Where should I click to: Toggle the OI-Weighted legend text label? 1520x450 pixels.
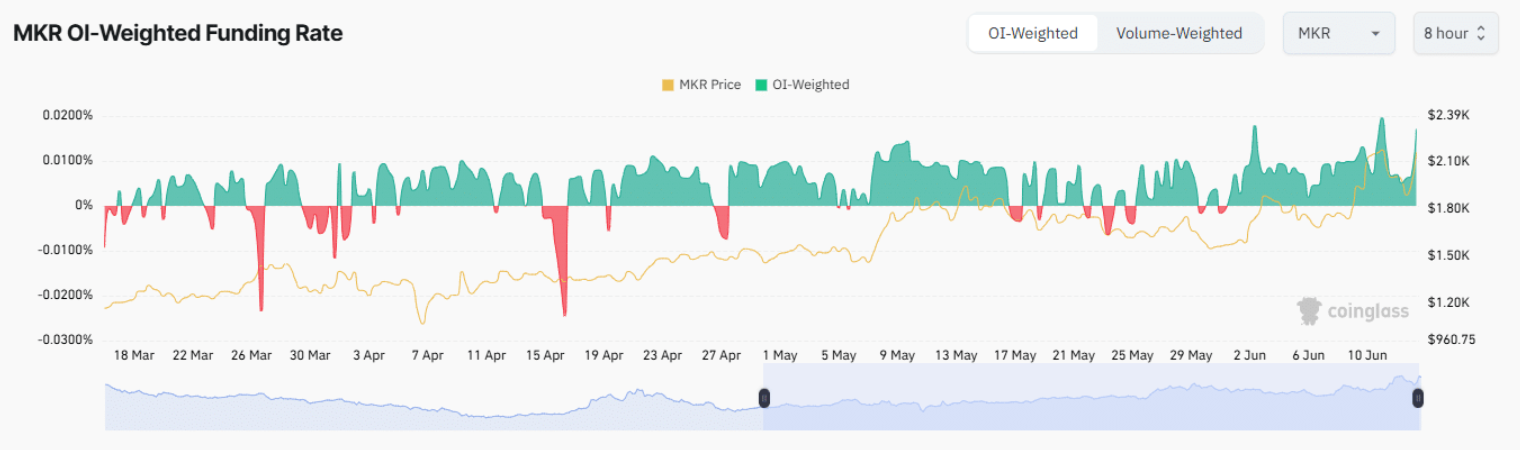[811, 85]
